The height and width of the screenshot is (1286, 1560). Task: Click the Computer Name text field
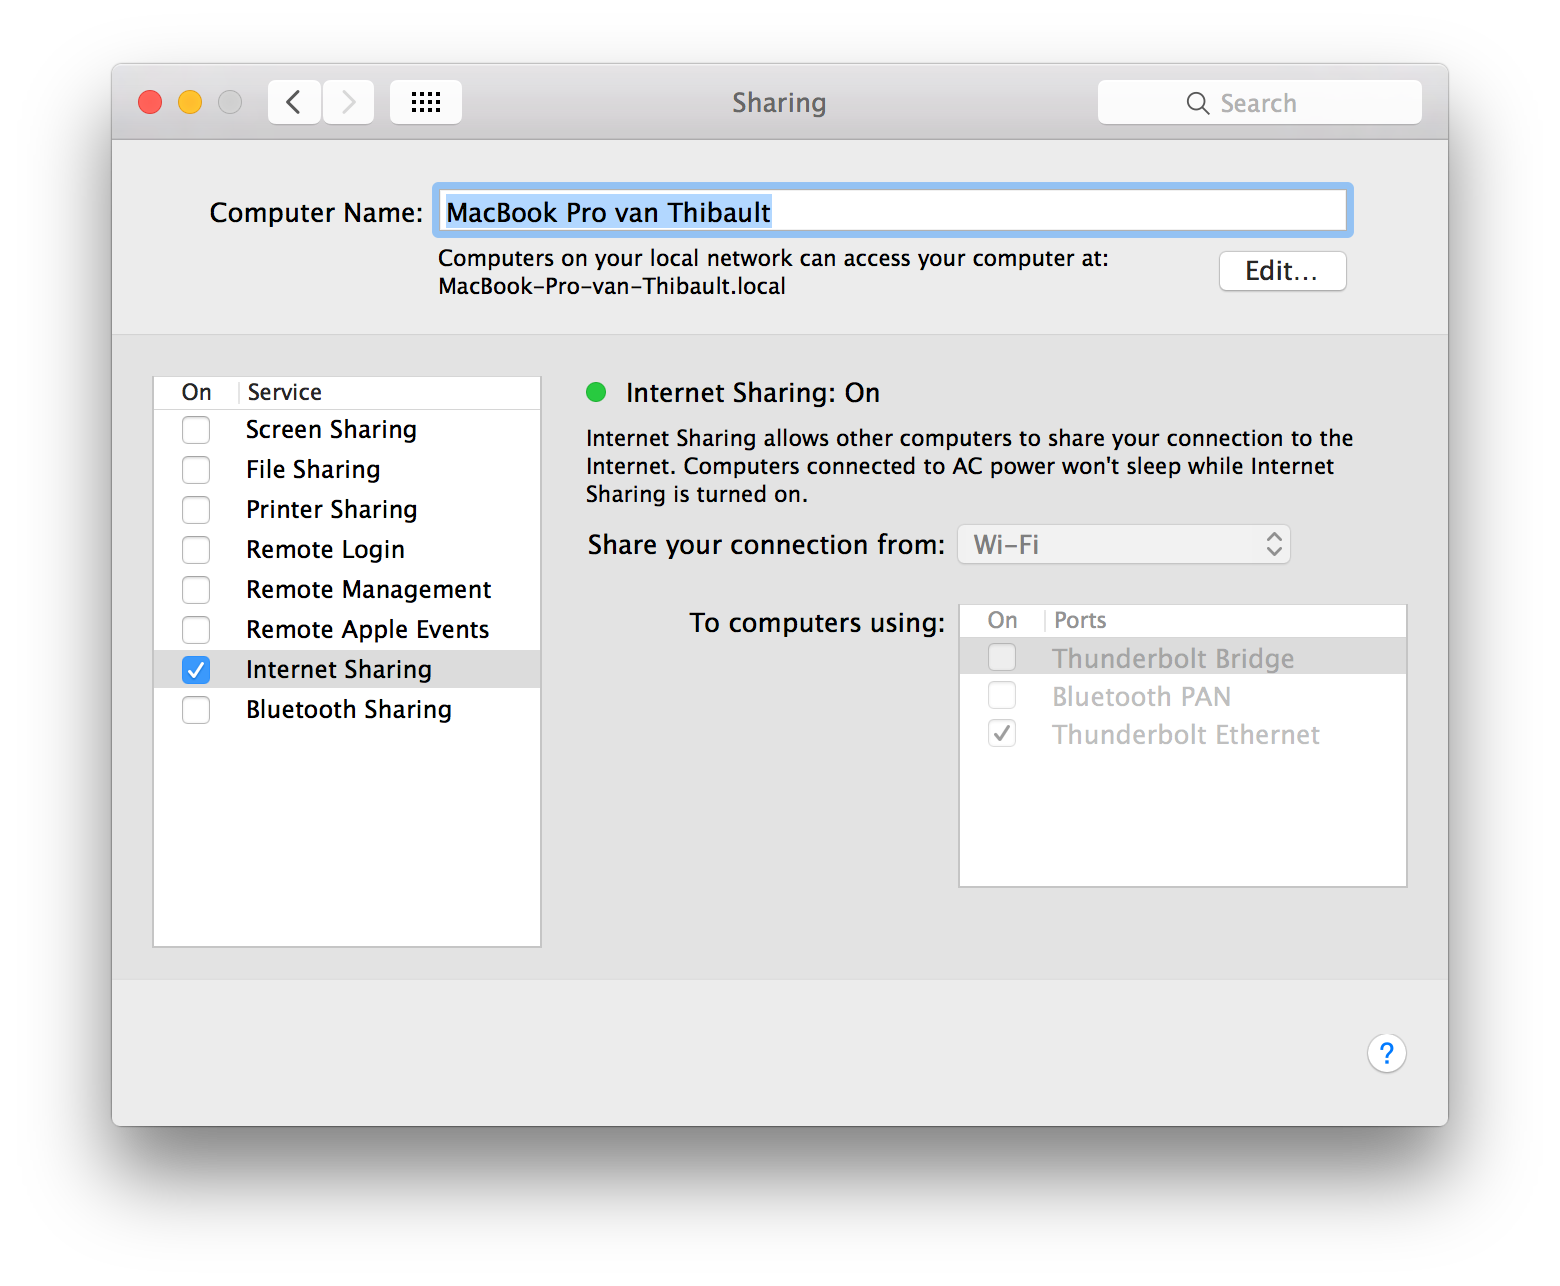tap(893, 211)
